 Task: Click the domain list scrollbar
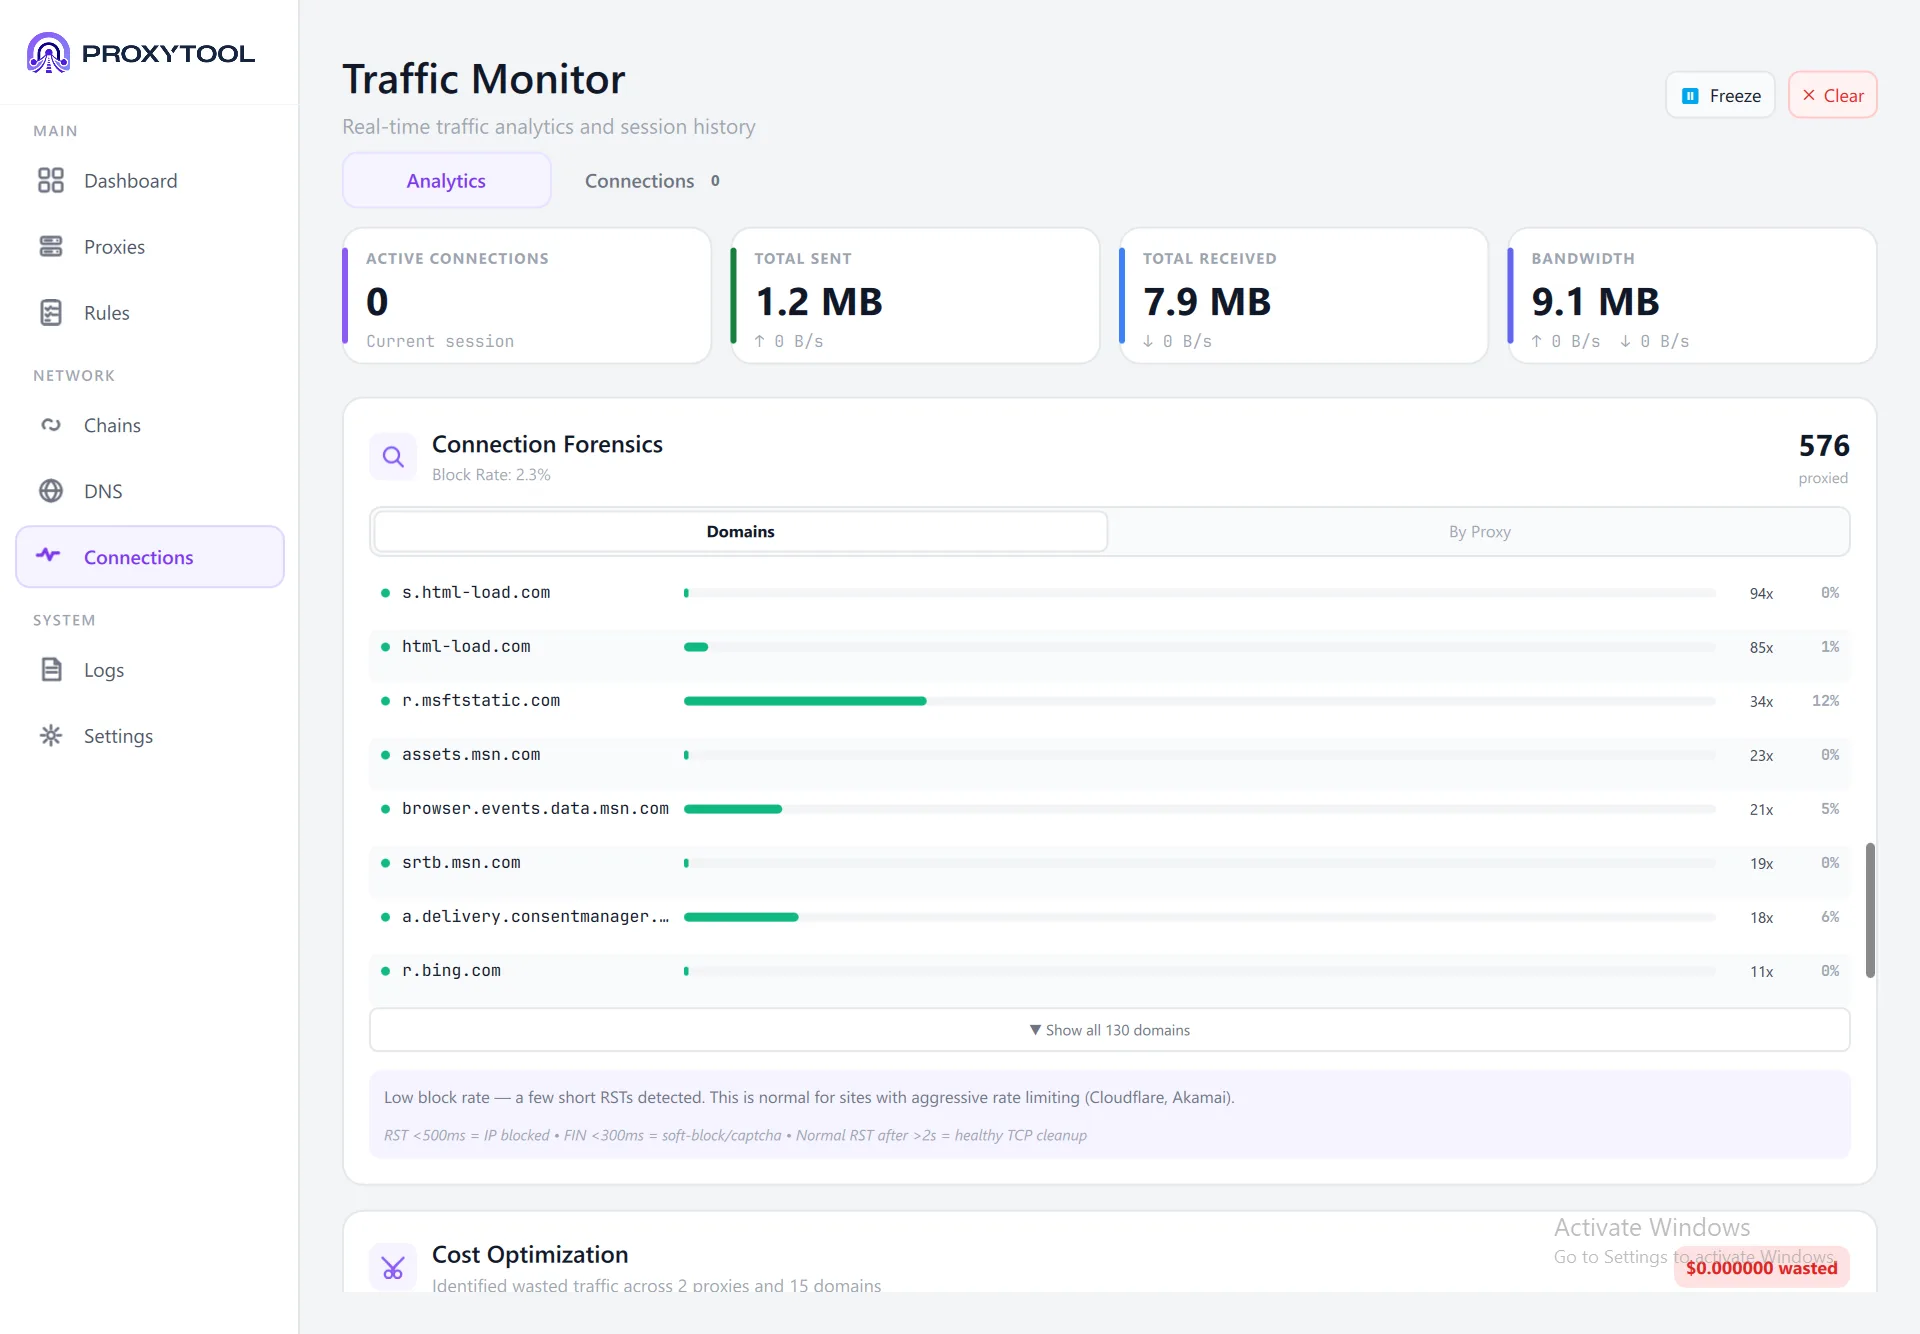click(1869, 910)
